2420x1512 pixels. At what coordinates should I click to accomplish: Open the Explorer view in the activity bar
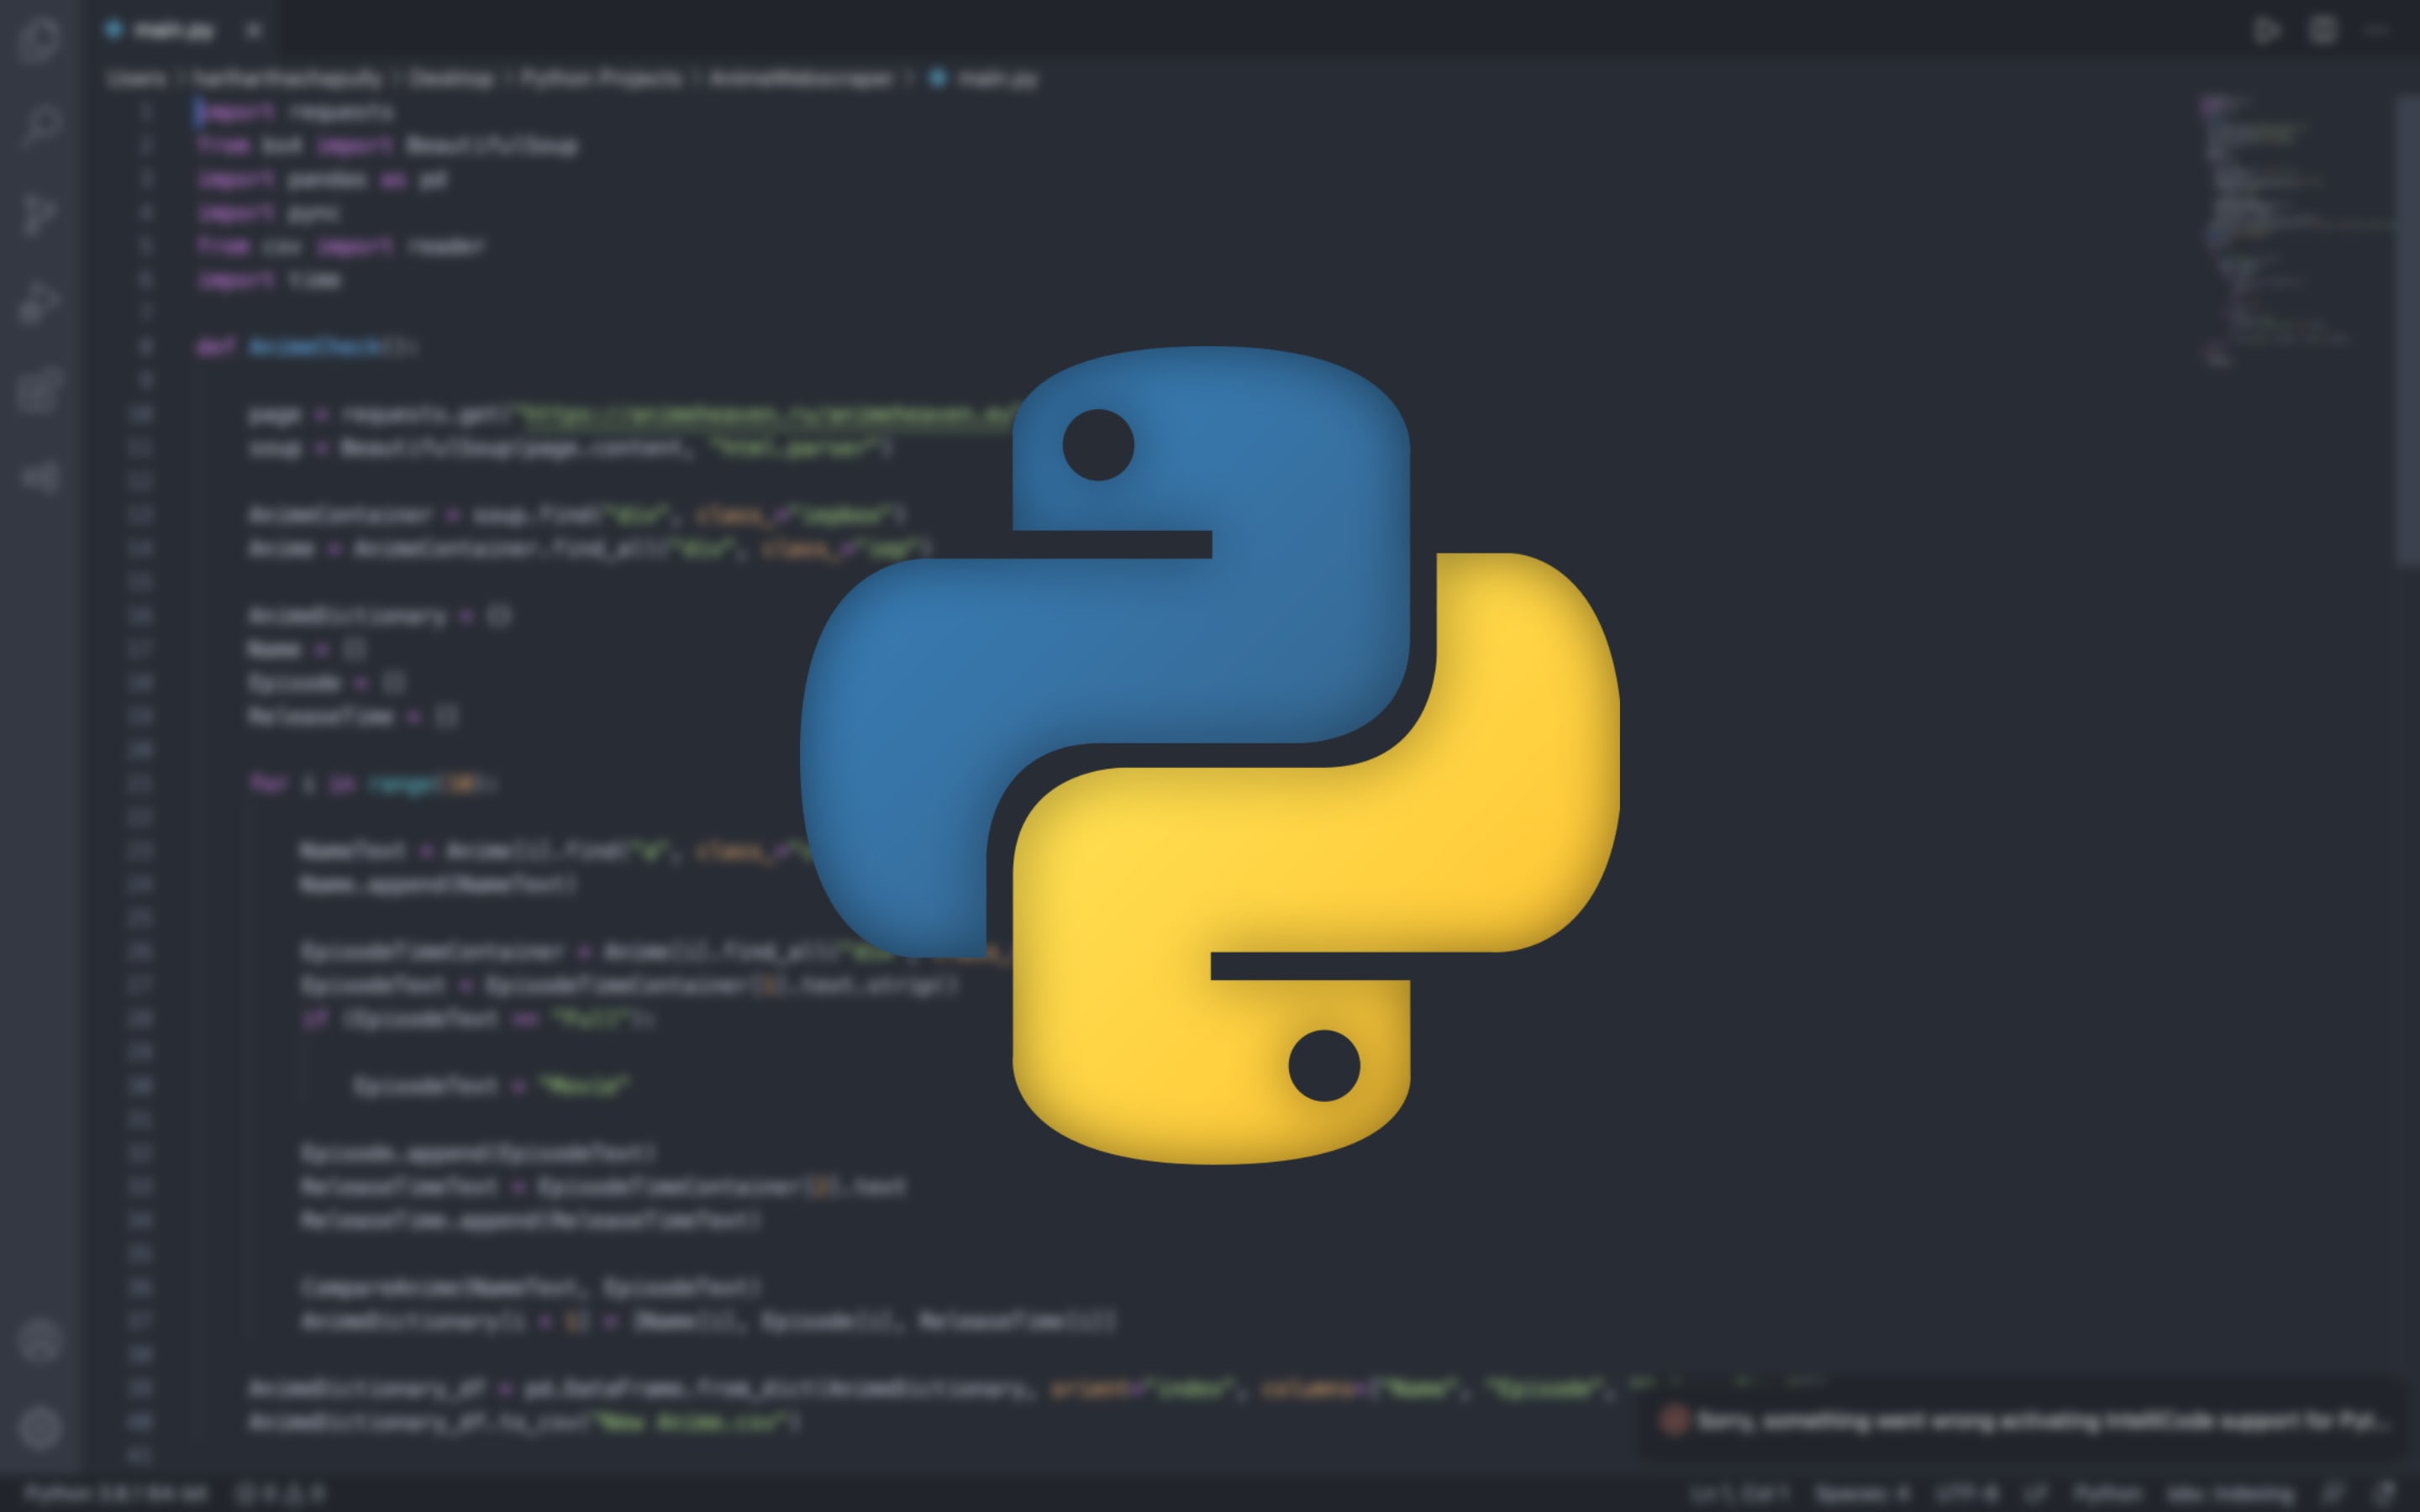pos(40,40)
